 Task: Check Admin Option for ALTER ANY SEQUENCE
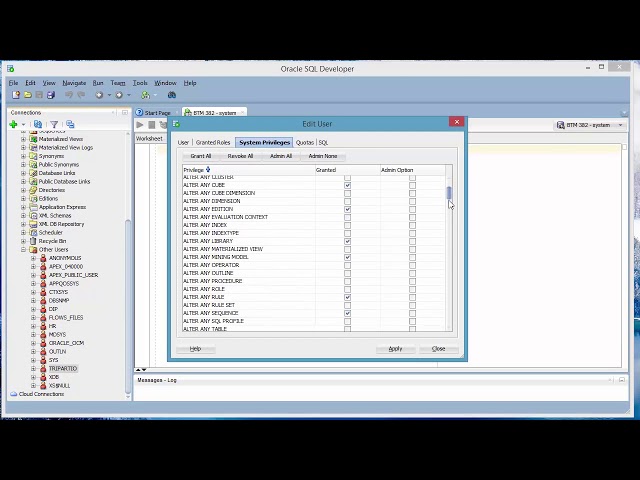tap(413, 313)
